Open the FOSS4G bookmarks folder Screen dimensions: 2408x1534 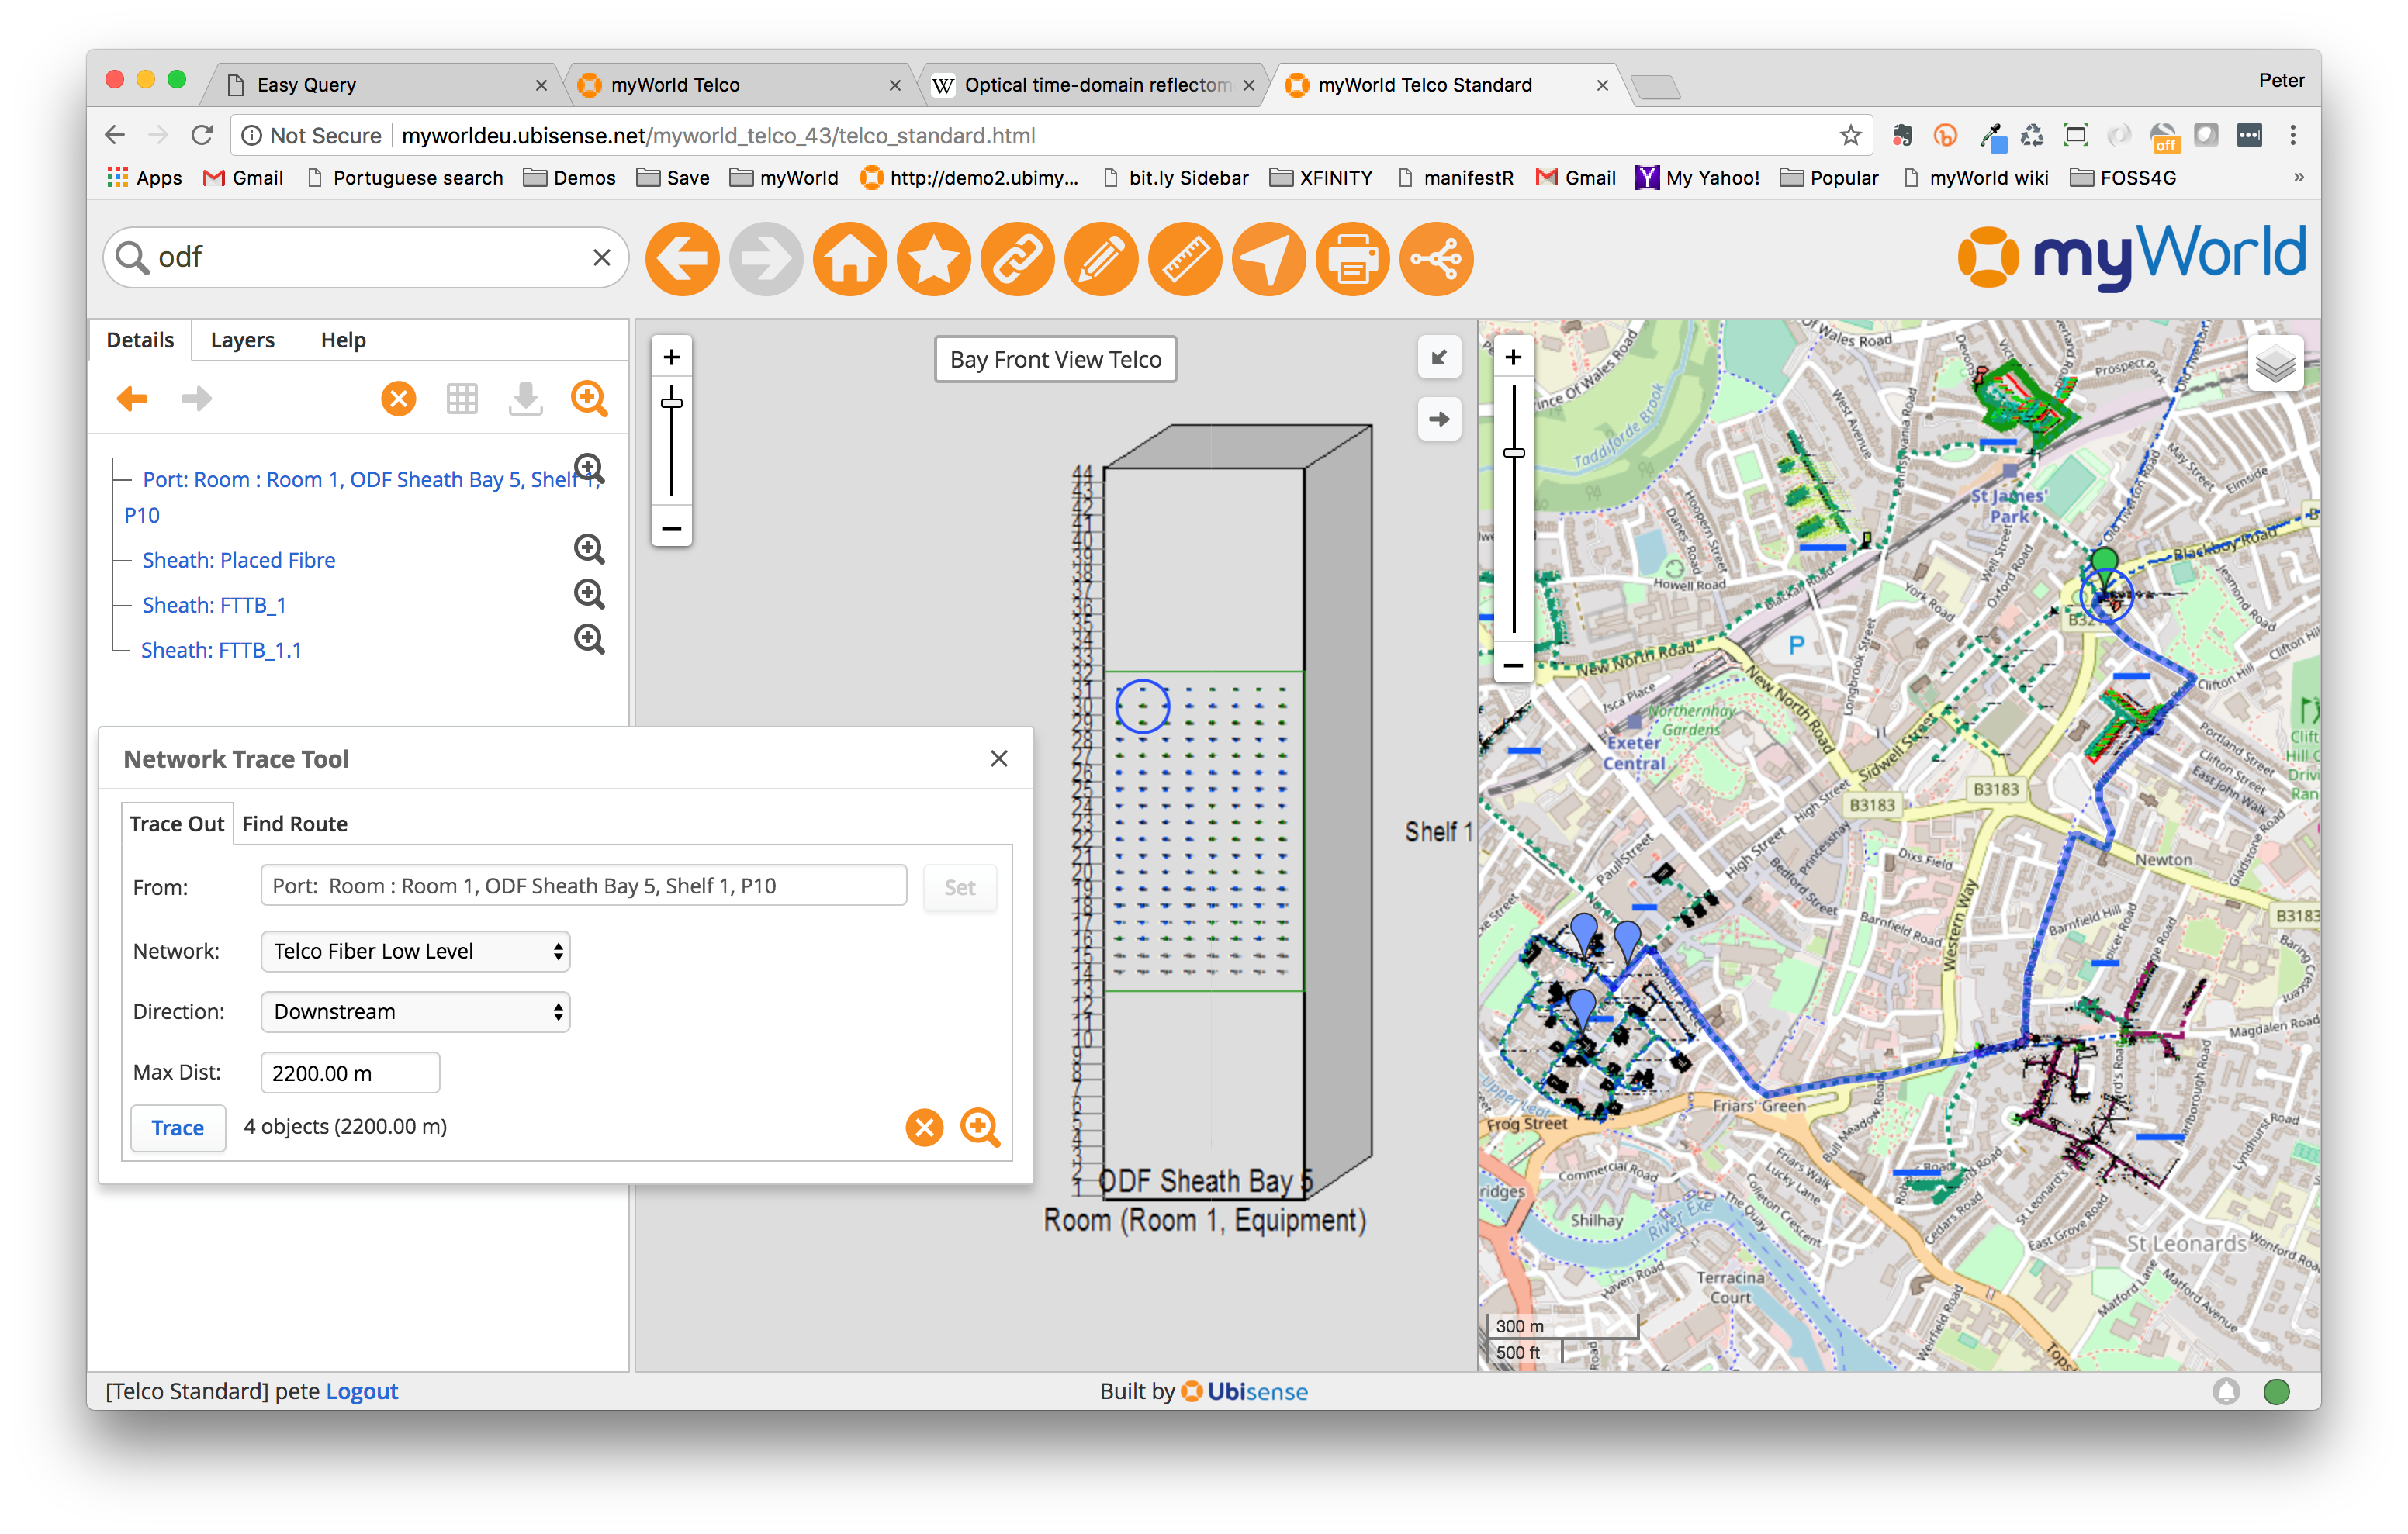2123,178
